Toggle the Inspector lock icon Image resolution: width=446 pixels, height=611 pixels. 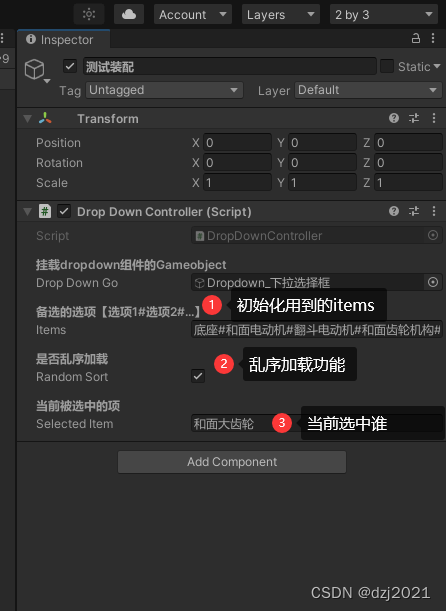click(416, 39)
